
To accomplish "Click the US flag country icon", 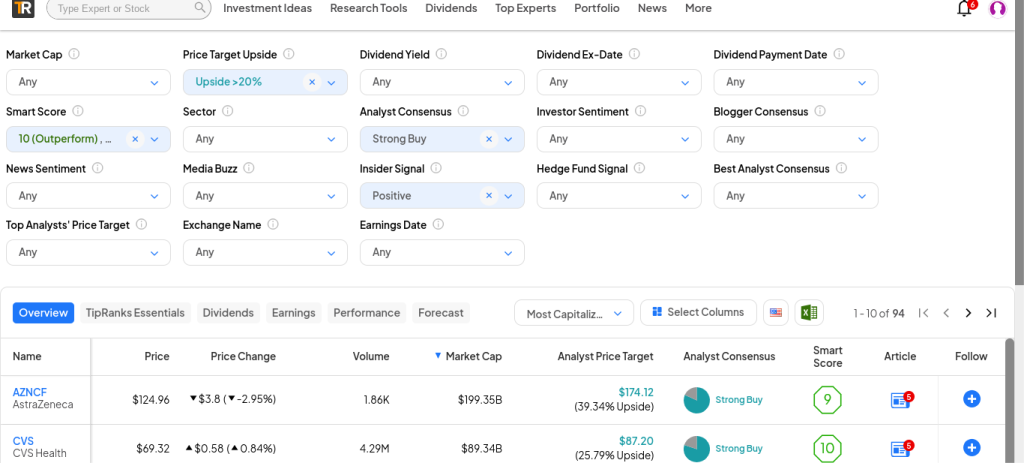I will pos(775,313).
